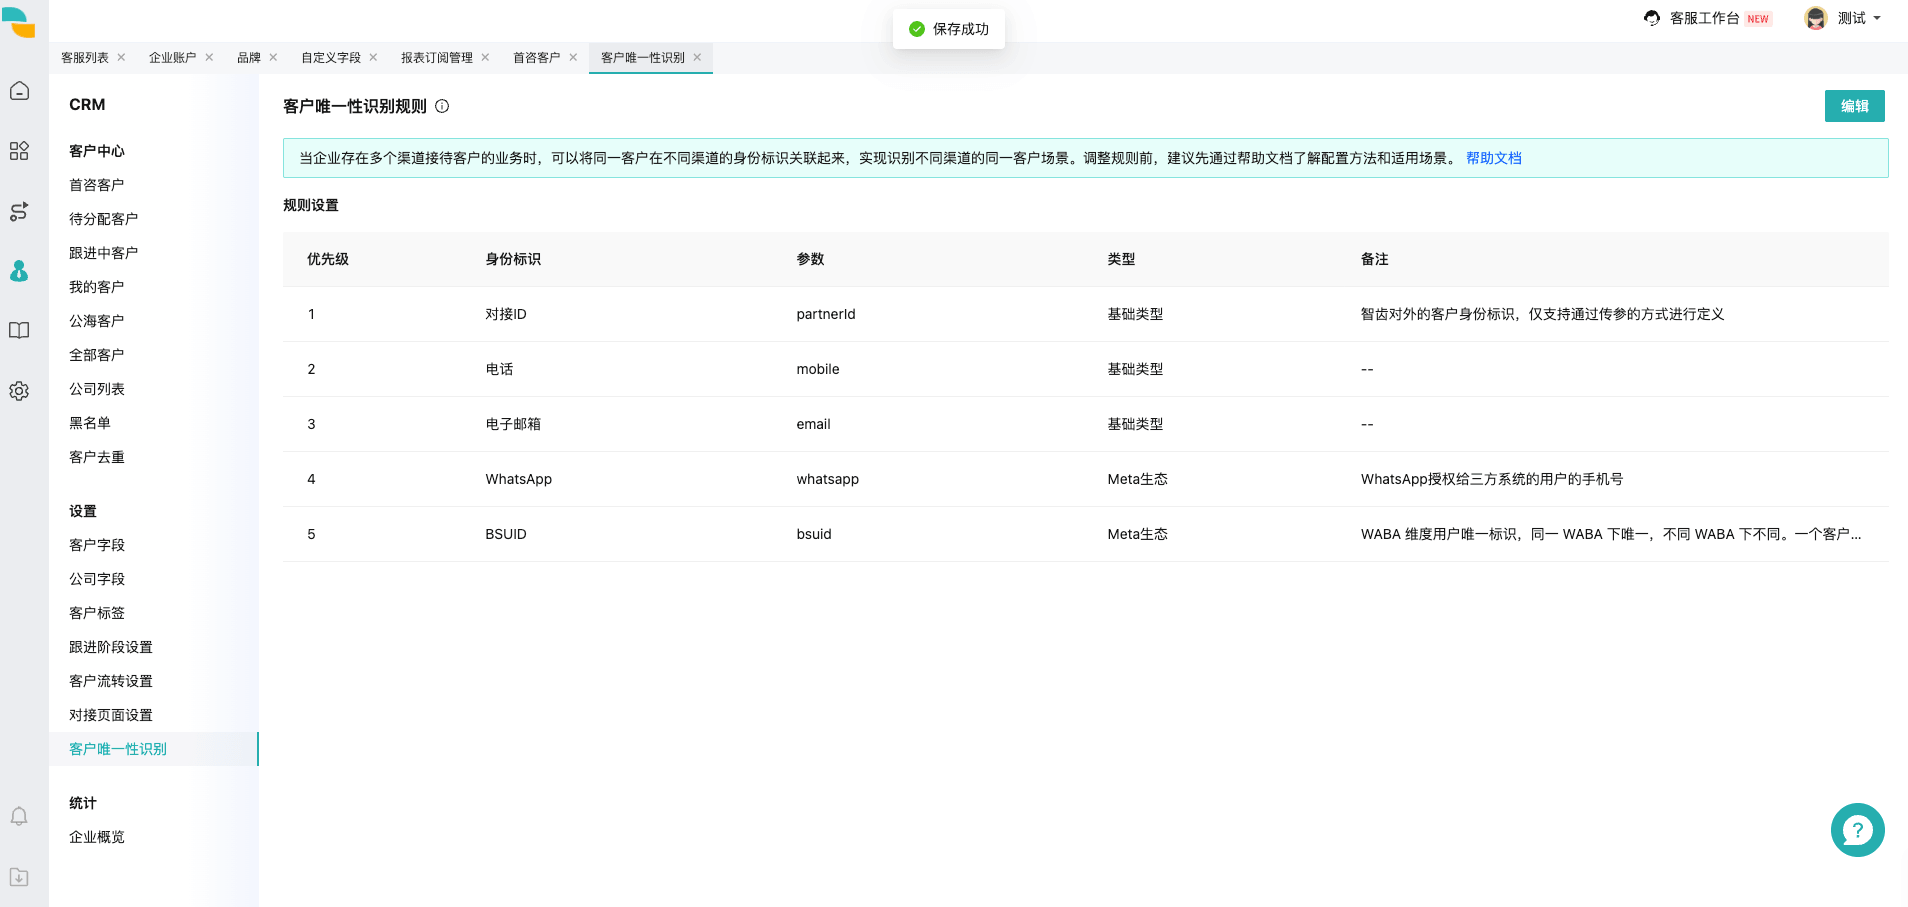Open the routing flow icon in left rail
The image size is (1908, 907).
(x=19, y=211)
